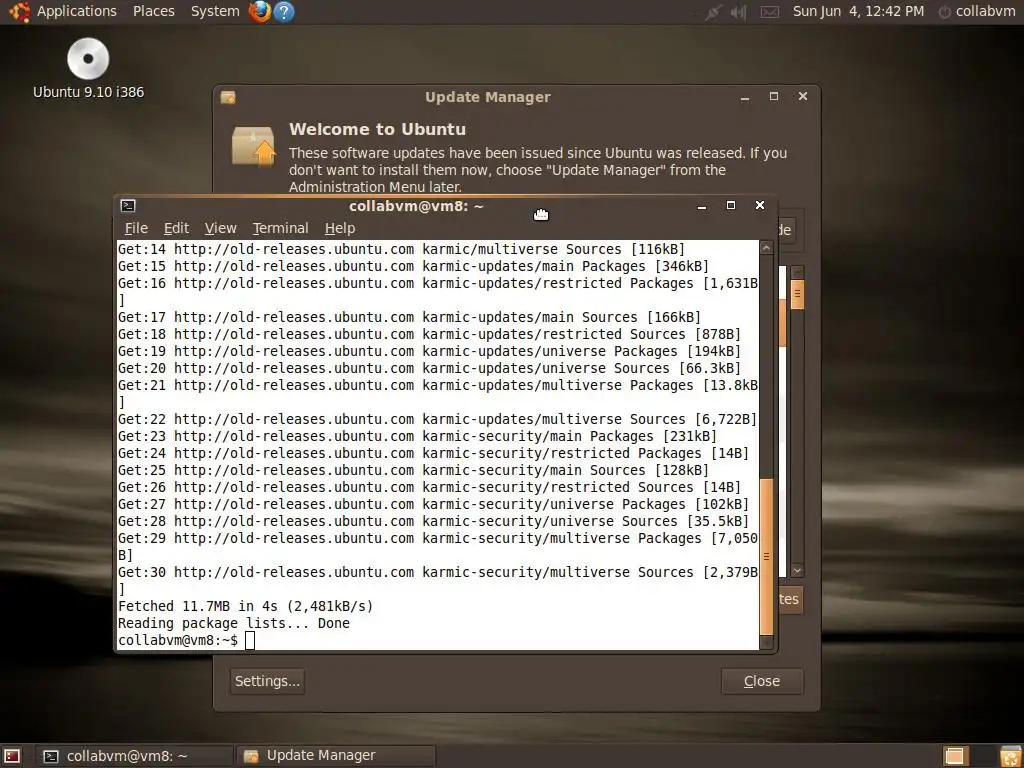Click Update Manager scrollbar down arrow
Viewport: 1024px width, 768px height.
pyautogui.click(x=797, y=571)
